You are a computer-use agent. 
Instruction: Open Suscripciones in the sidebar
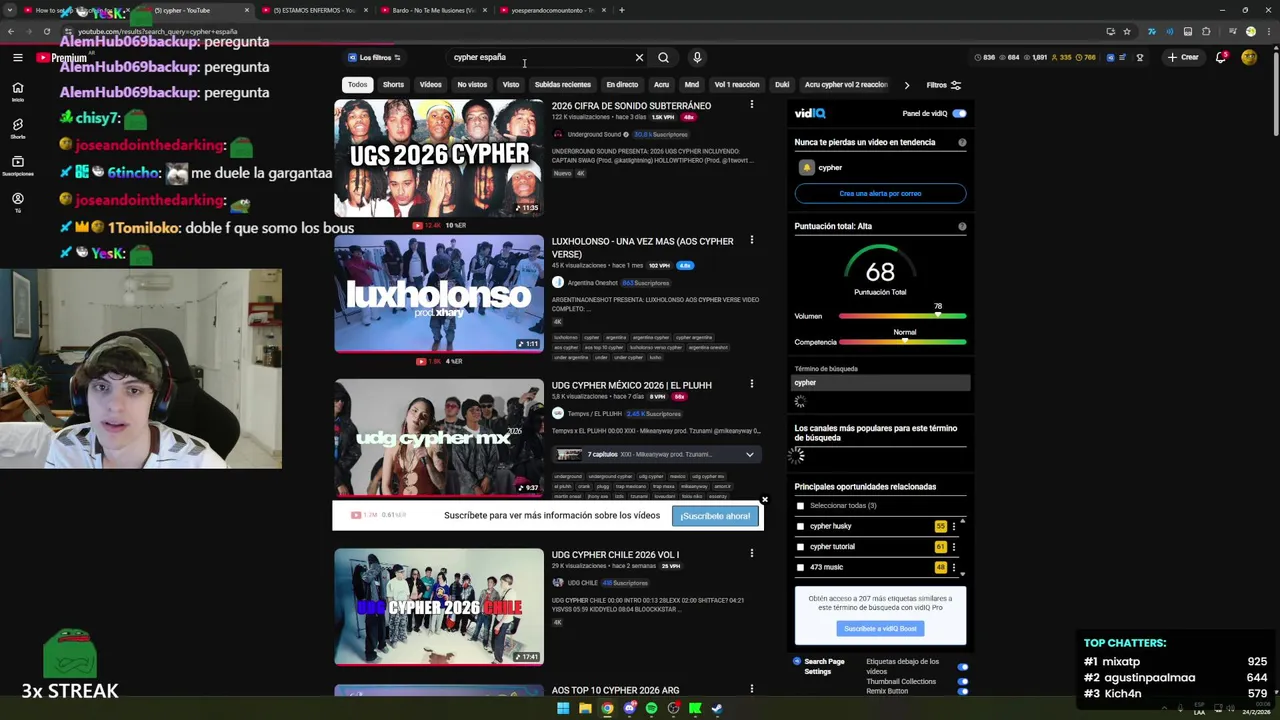coord(17,165)
